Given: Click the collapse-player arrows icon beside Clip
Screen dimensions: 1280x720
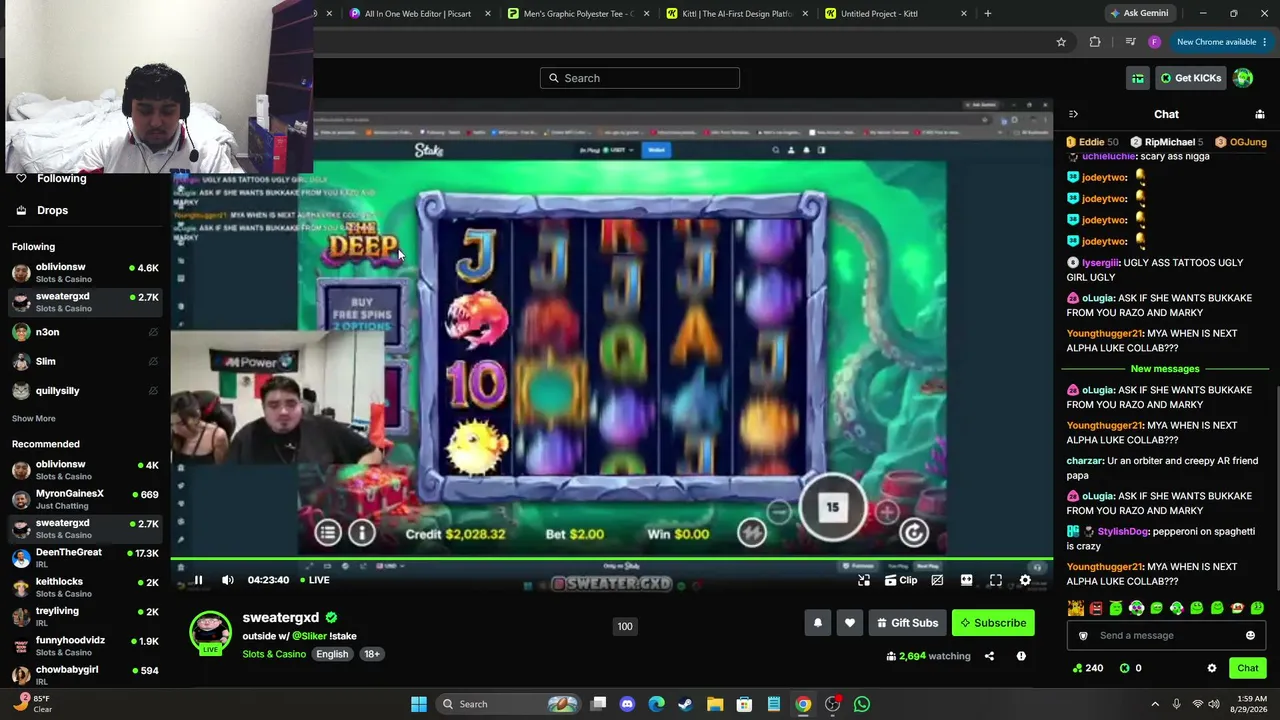Looking at the screenshot, I should click(x=864, y=580).
